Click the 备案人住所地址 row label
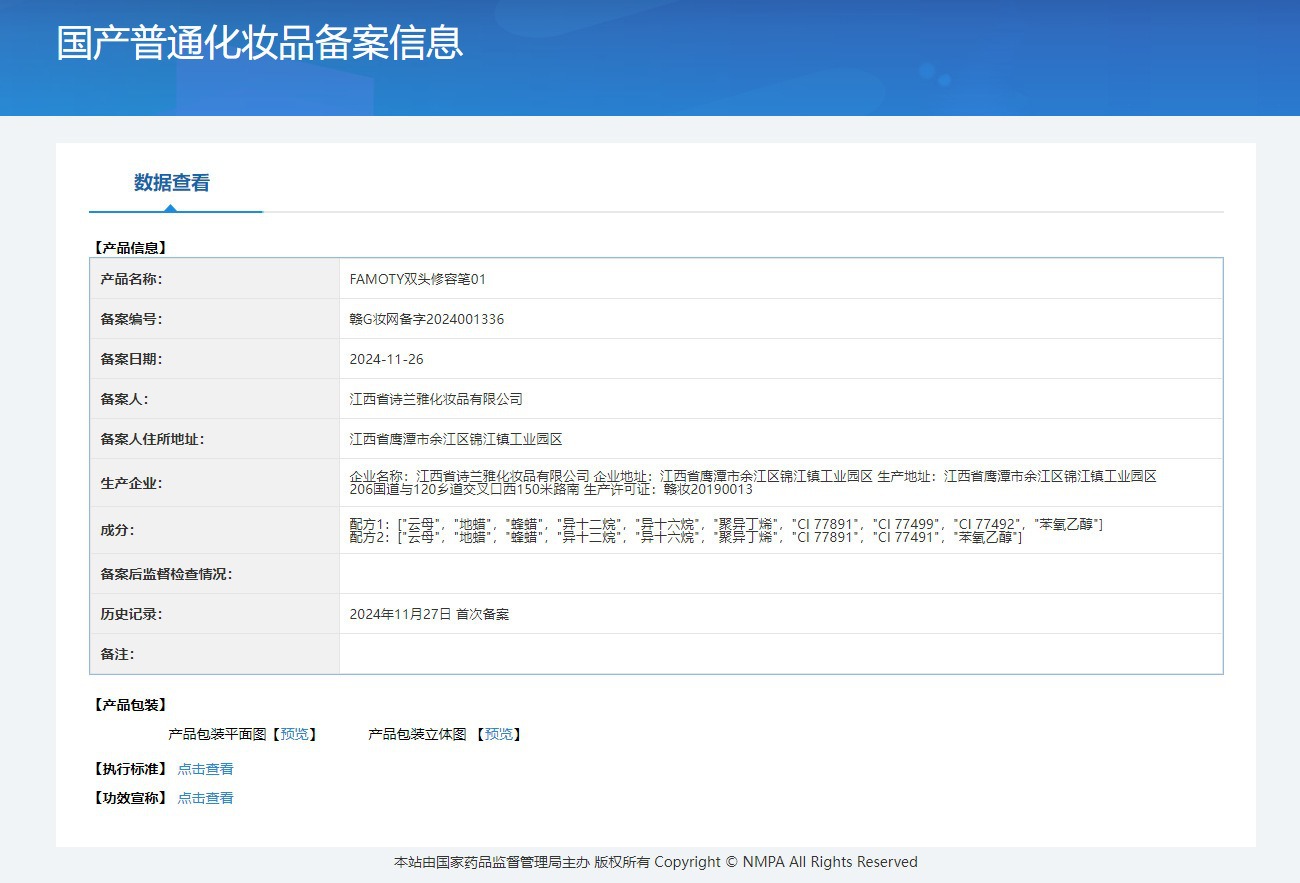 pyautogui.click(x=152, y=439)
